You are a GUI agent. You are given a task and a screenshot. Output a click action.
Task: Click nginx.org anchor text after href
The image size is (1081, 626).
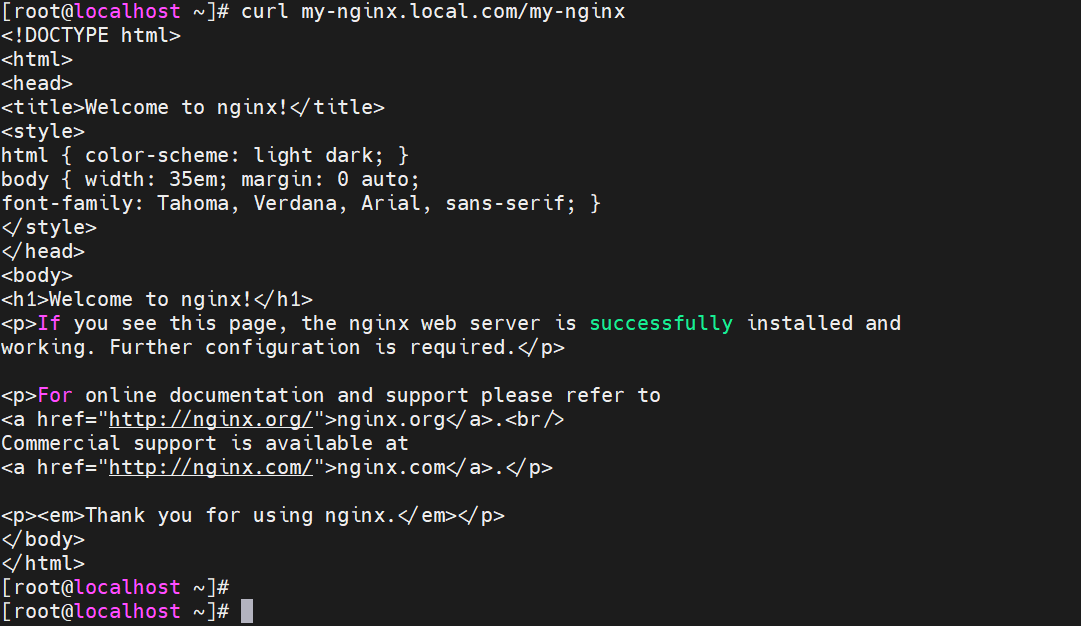click(x=391, y=419)
